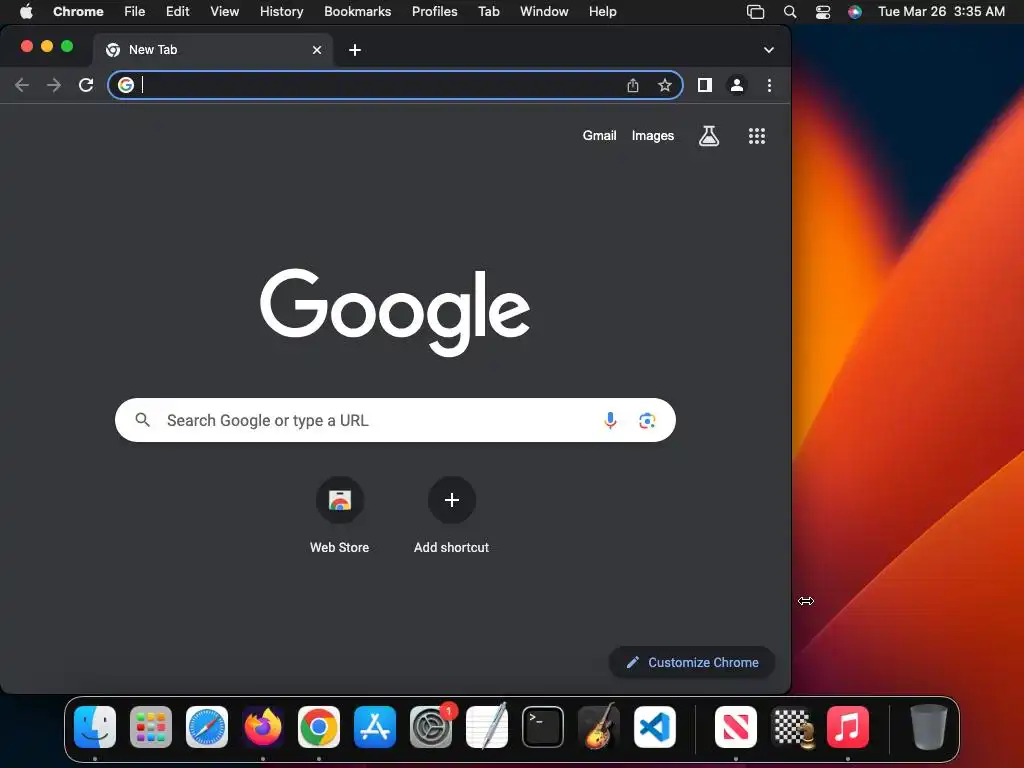Open Chrome three-dot menu

pos(769,85)
